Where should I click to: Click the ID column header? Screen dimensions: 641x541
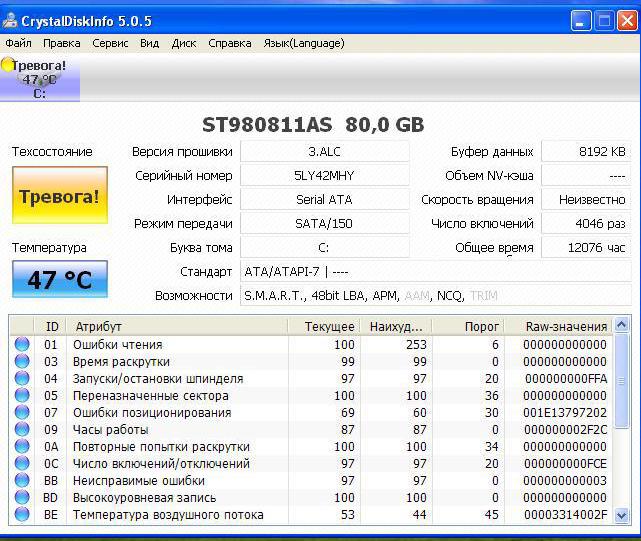pos(50,326)
